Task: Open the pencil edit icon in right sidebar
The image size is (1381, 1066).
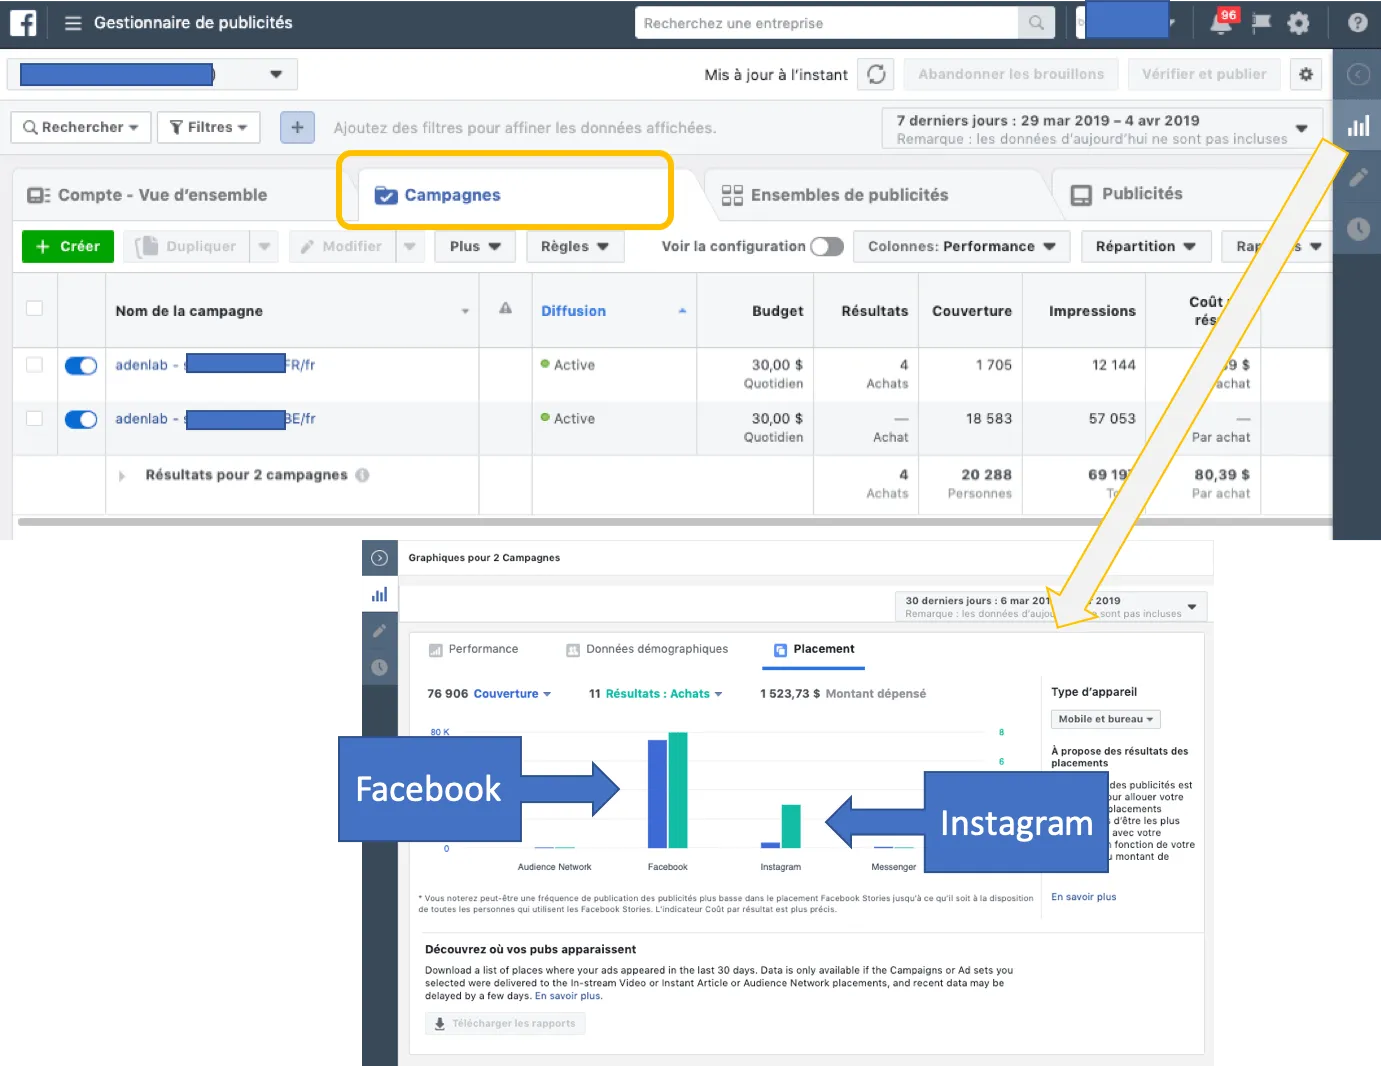Action: [1357, 178]
